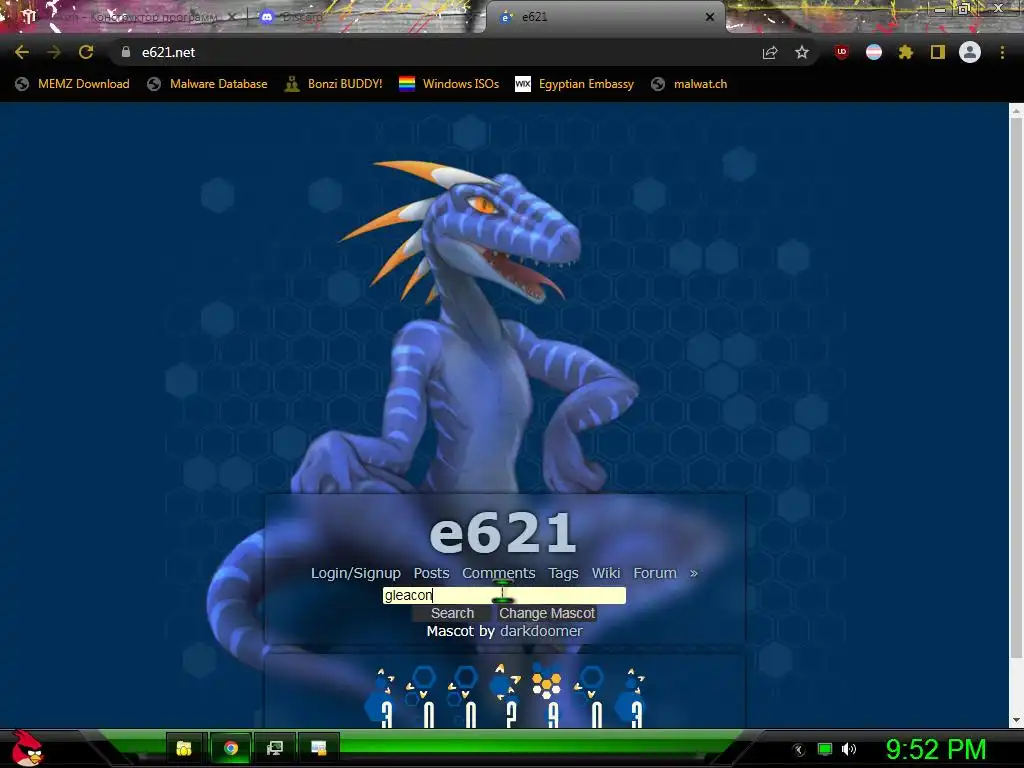Image resolution: width=1024 pixels, height=768 pixels.
Task: Expand more navigation links with »
Action: coord(694,573)
